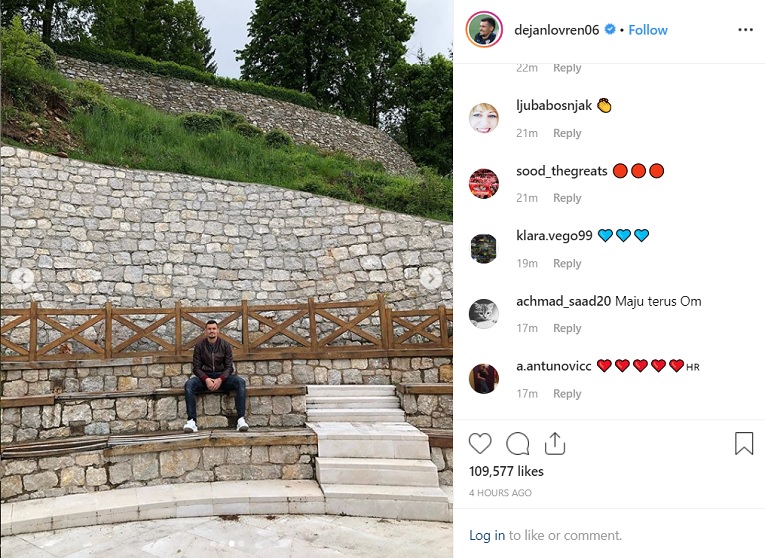The height and width of the screenshot is (558, 765).
Task: Reply to sood_thegreats' comment
Action: click(567, 198)
